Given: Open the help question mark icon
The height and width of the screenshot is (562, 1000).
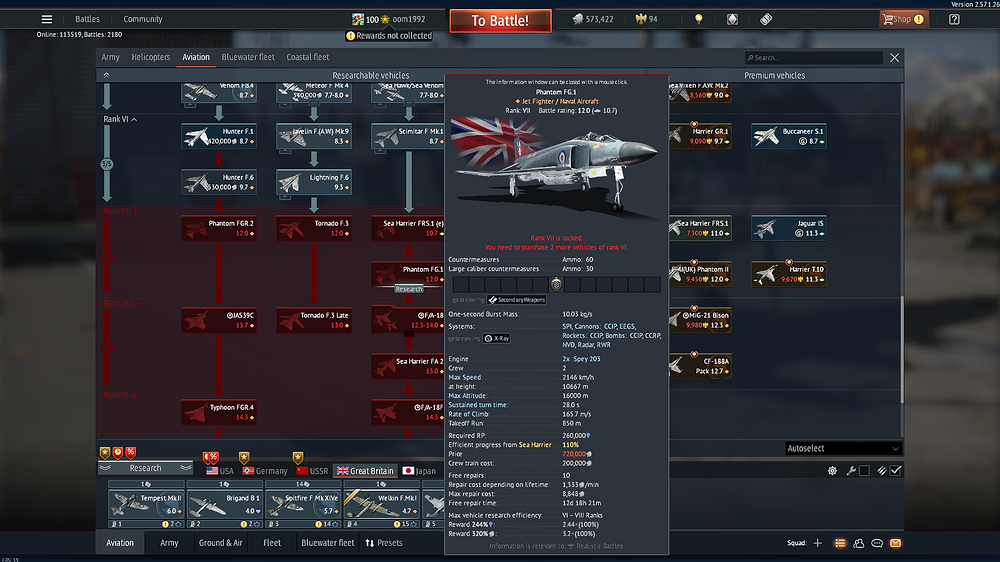Looking at the screenshot, I should (x=954, y=19).
